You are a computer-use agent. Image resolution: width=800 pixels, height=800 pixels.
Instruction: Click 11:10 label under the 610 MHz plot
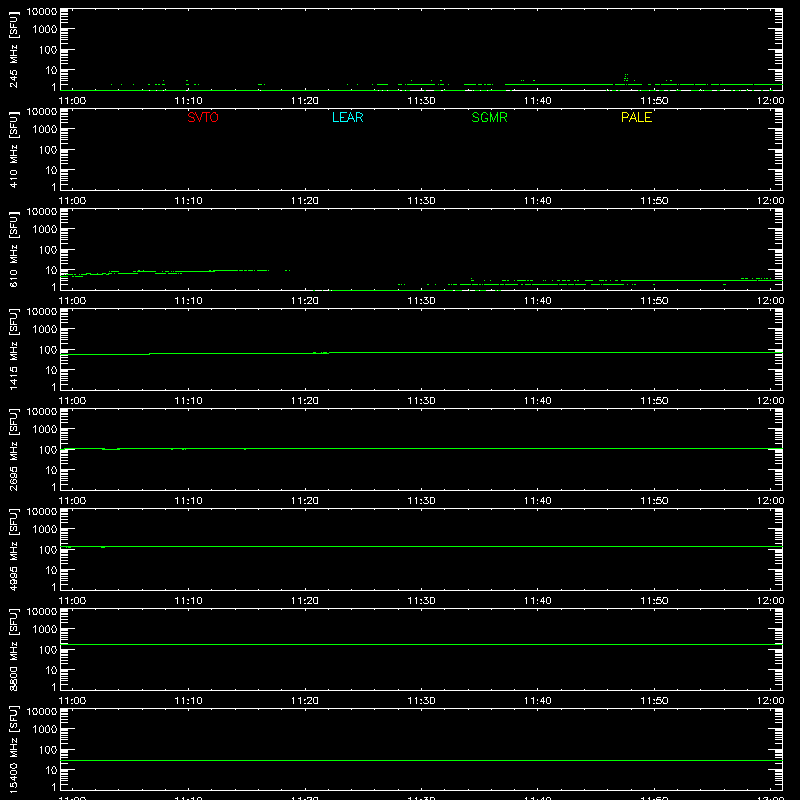tap(188, 301)
